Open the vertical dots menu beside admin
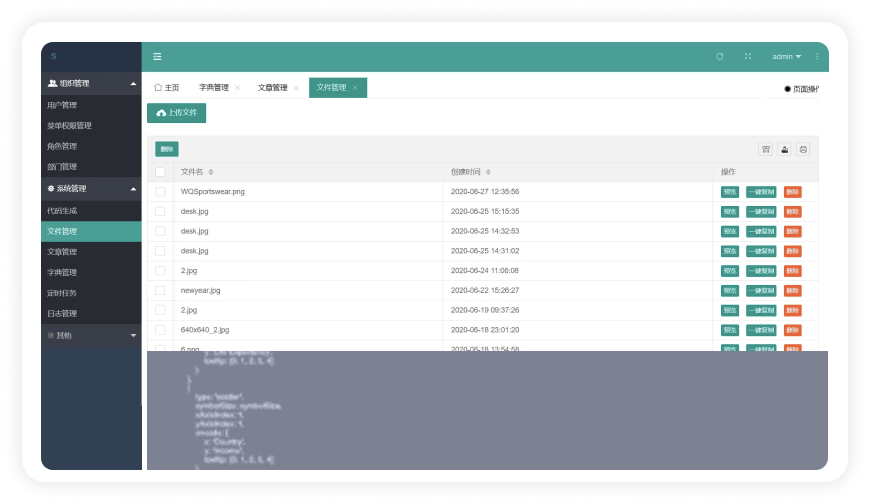The height and width of the screenshot is (504, 870). coord(817,57)
